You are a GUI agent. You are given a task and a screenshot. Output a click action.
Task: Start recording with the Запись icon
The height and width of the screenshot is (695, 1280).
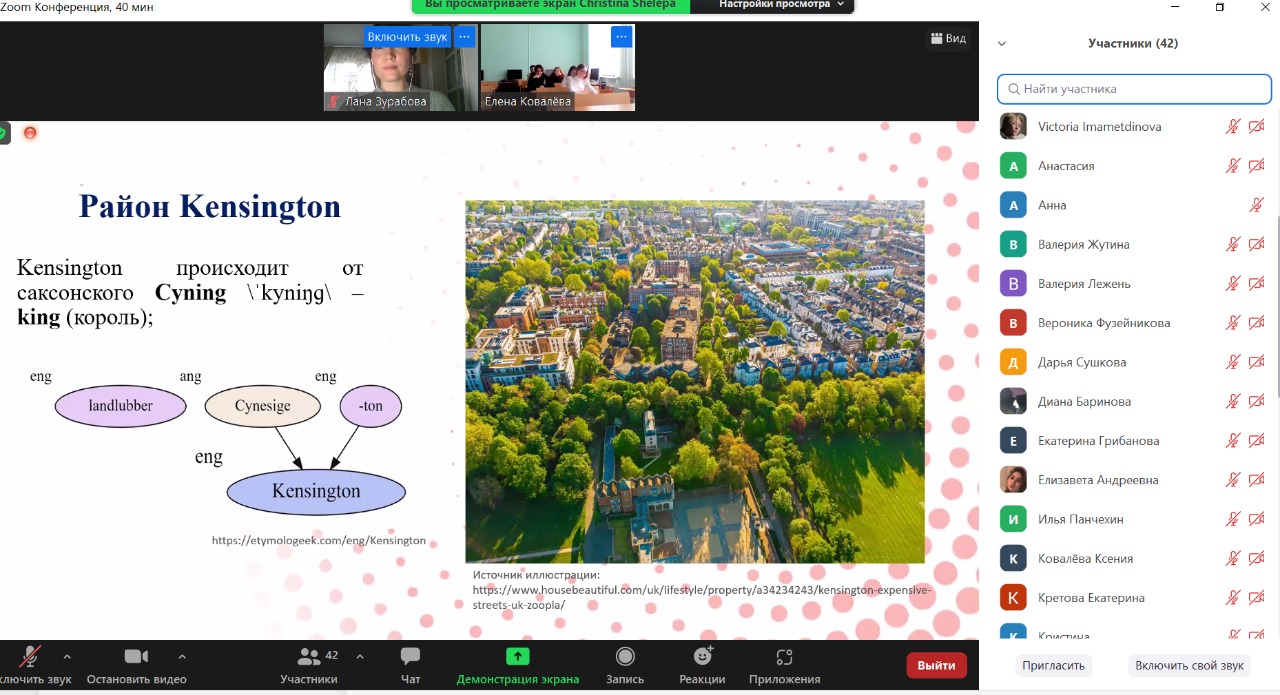pyautogui.click(x=625, y=657)
